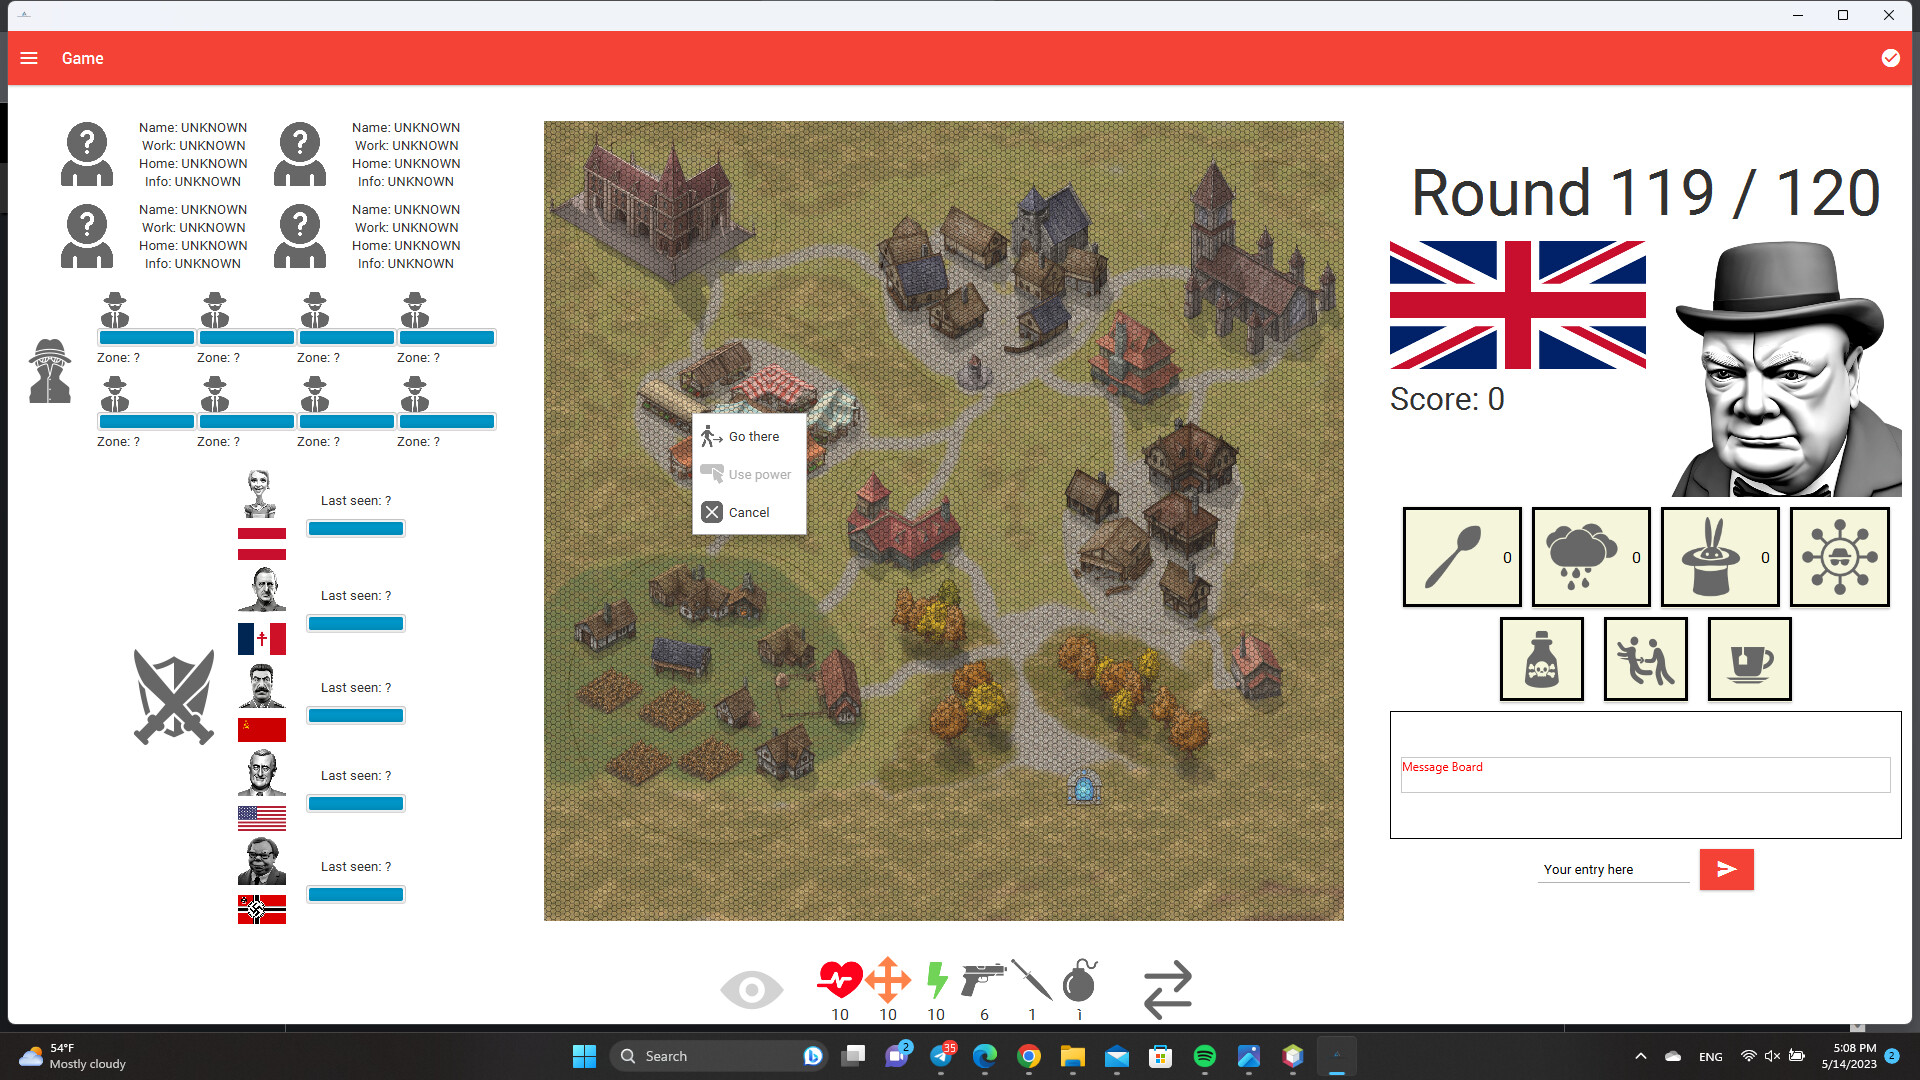This screenshot has width=1920, height=1080.
Task: Click the green lightning energy icon
Action: tap(936, 982)
